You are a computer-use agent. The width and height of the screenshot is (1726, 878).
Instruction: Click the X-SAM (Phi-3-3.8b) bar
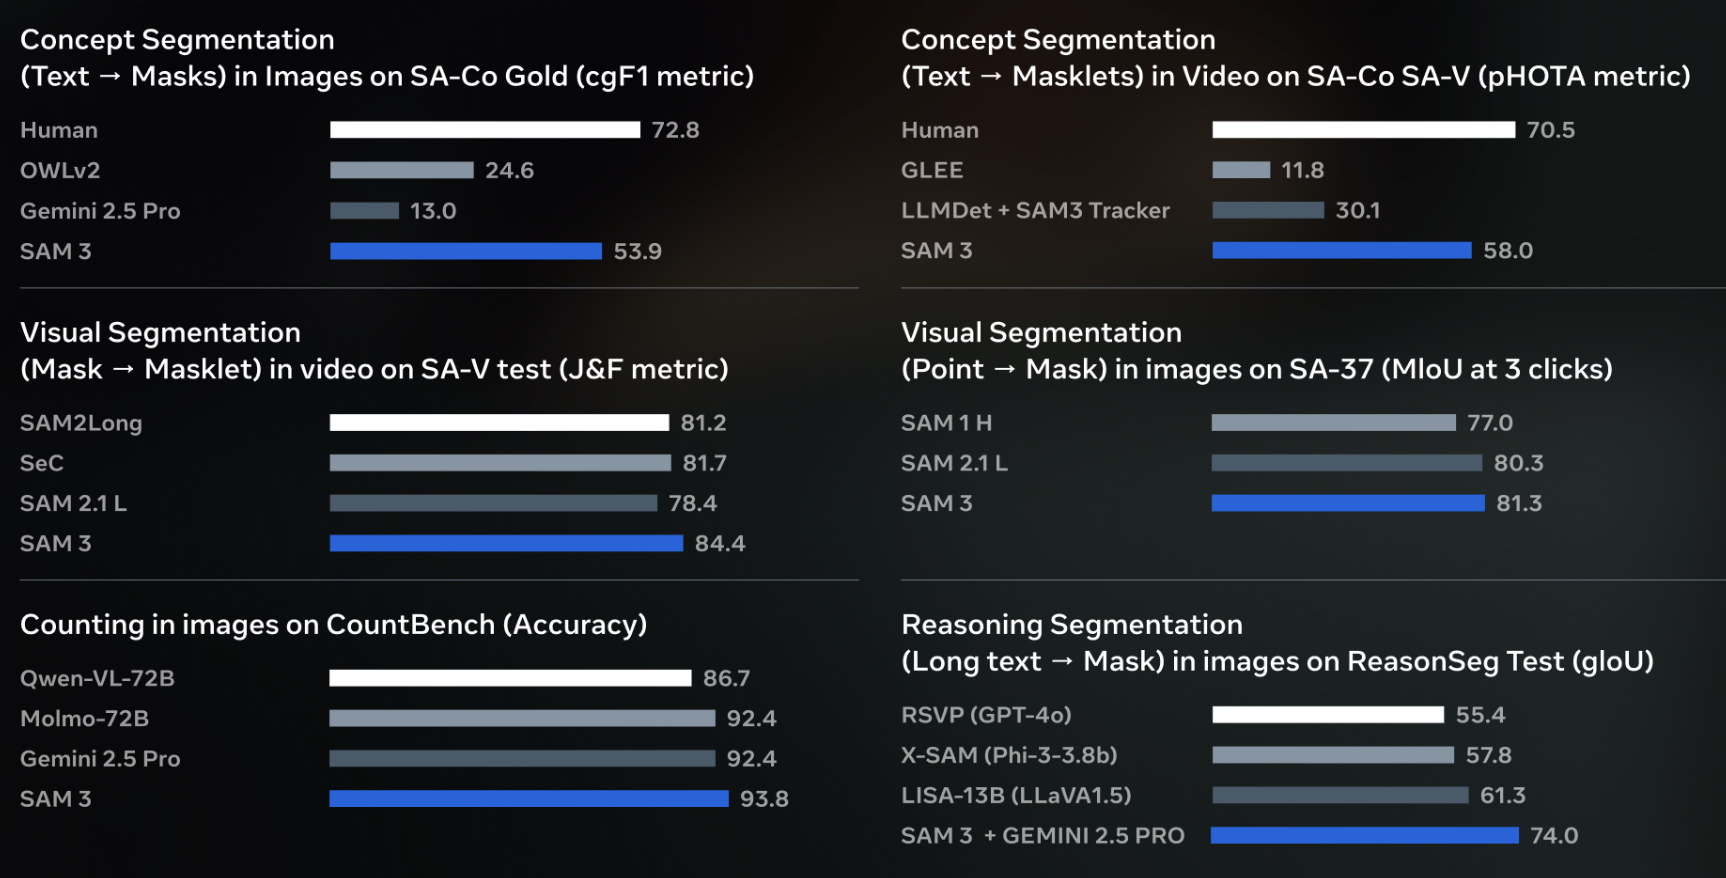point(1333,755)
